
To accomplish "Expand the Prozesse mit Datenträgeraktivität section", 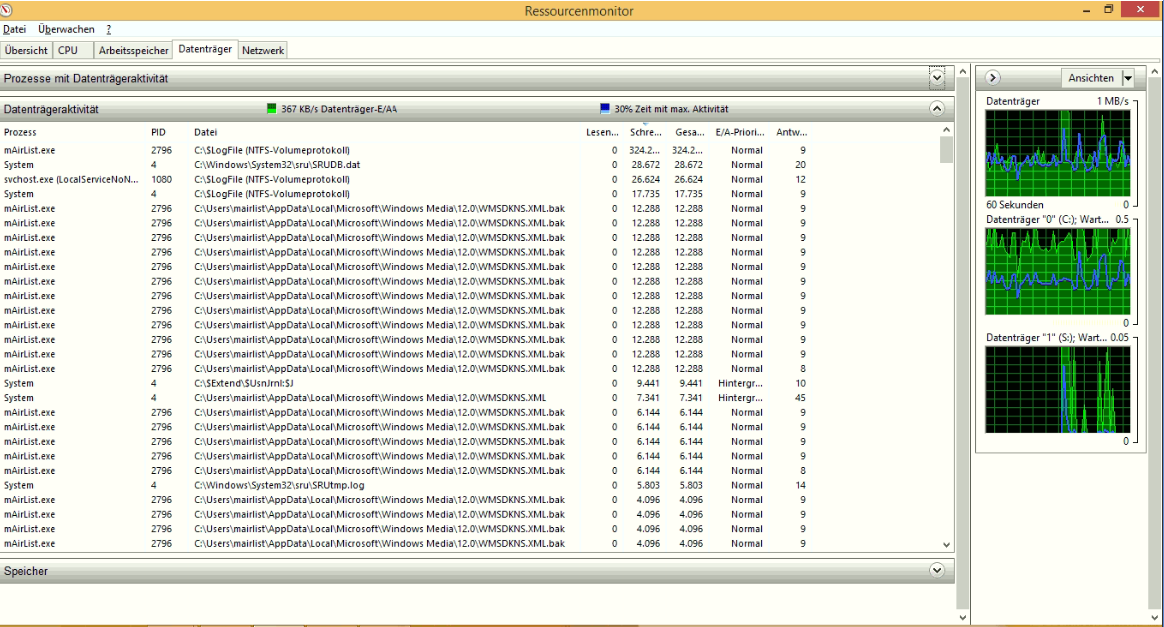I will 937,77.
